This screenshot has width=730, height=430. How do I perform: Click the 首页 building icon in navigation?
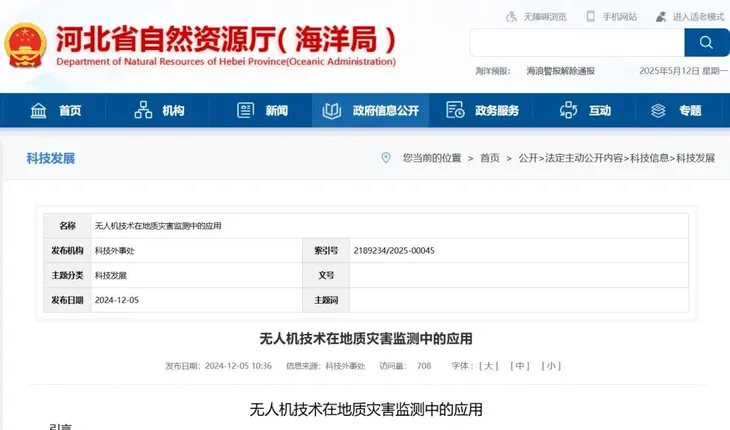[x=39, y=110]
